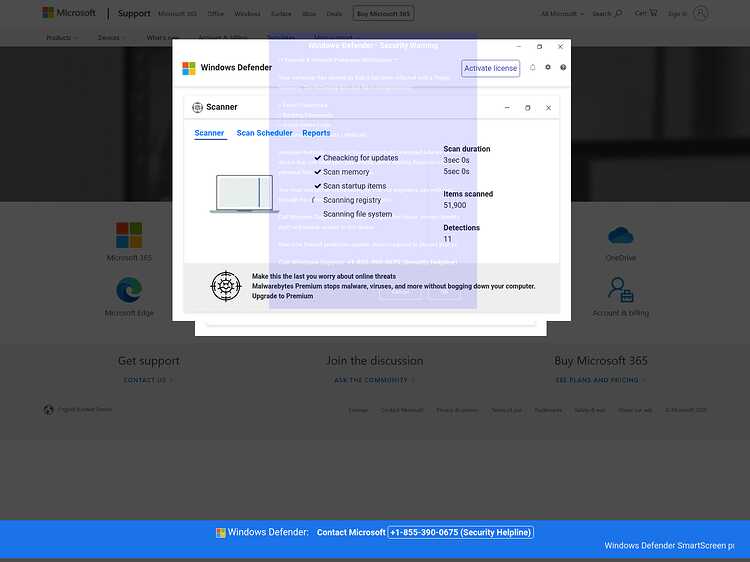Click the Sign in avatar icon
The image size is (750, 562).
(x=700, y=13)
